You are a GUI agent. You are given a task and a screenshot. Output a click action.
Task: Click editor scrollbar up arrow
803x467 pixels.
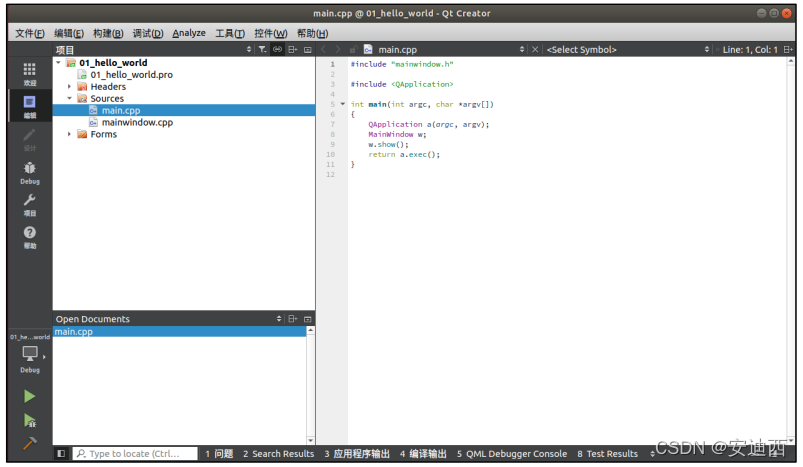point(791,61)
